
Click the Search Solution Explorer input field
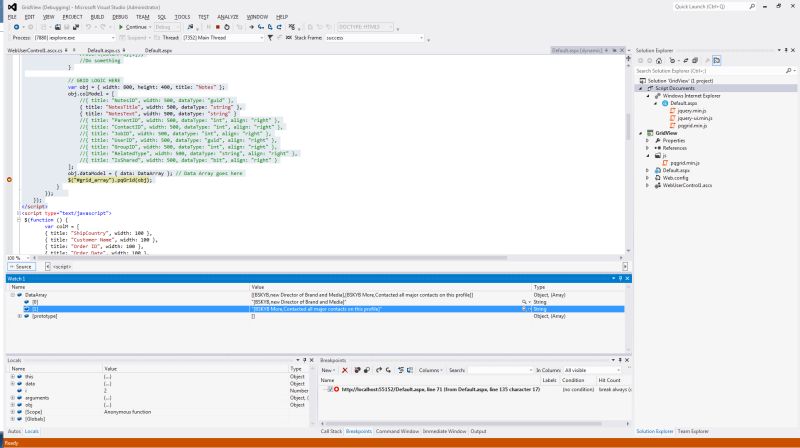coord(709,71)
